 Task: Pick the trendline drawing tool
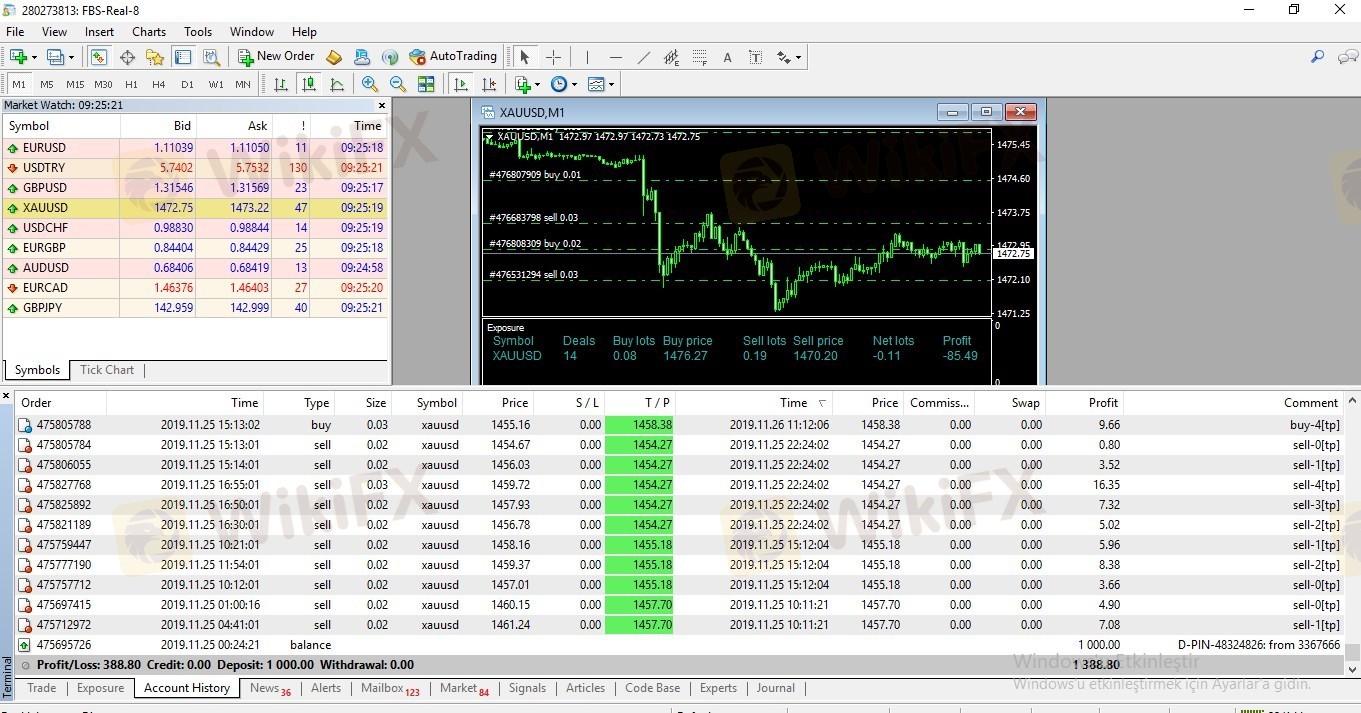(x=643, y=57)
